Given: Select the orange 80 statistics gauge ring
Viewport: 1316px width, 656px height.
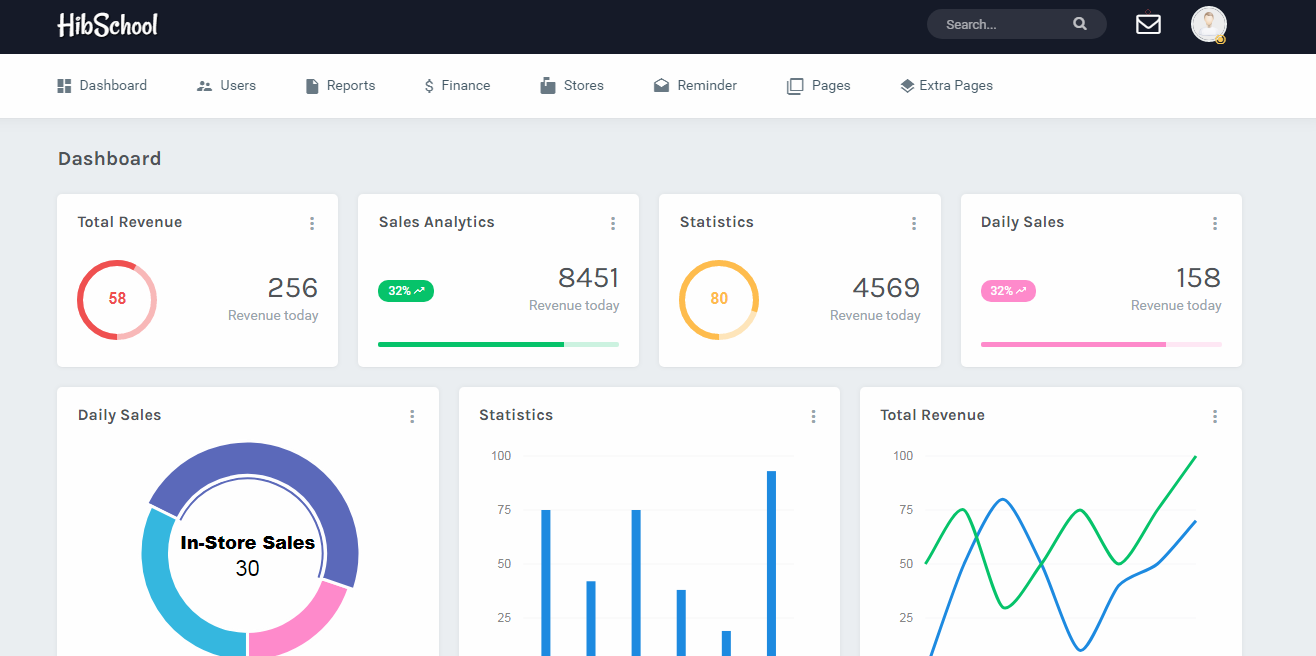Looking at the screenshot, I should coord(719,299).
